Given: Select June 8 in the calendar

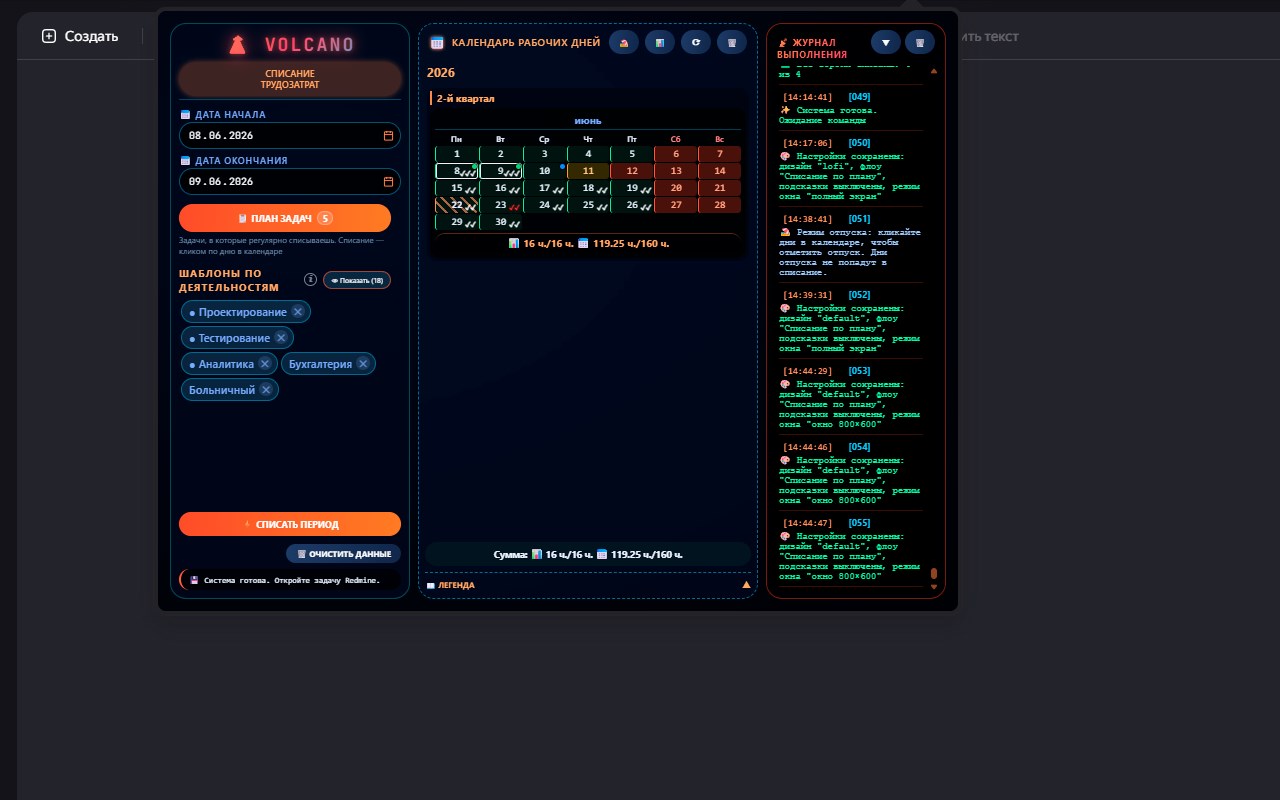Looking at the screenshot, I should tap(457, 171).
